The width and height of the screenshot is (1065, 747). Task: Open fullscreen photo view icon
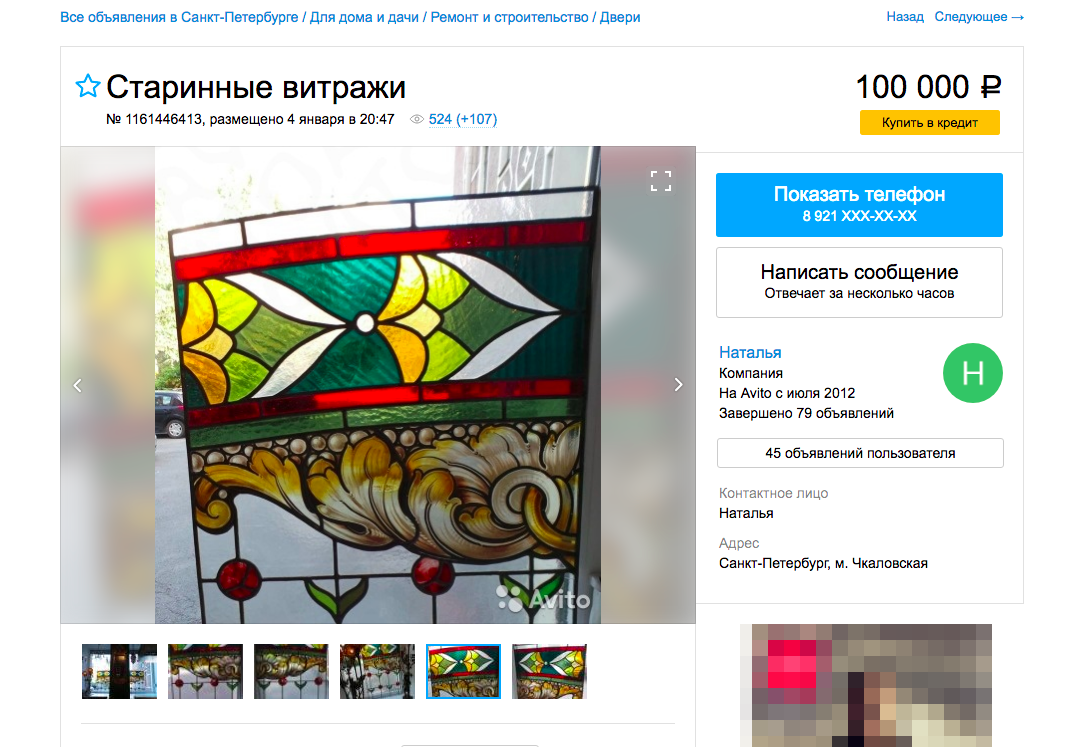coord(660,181)
